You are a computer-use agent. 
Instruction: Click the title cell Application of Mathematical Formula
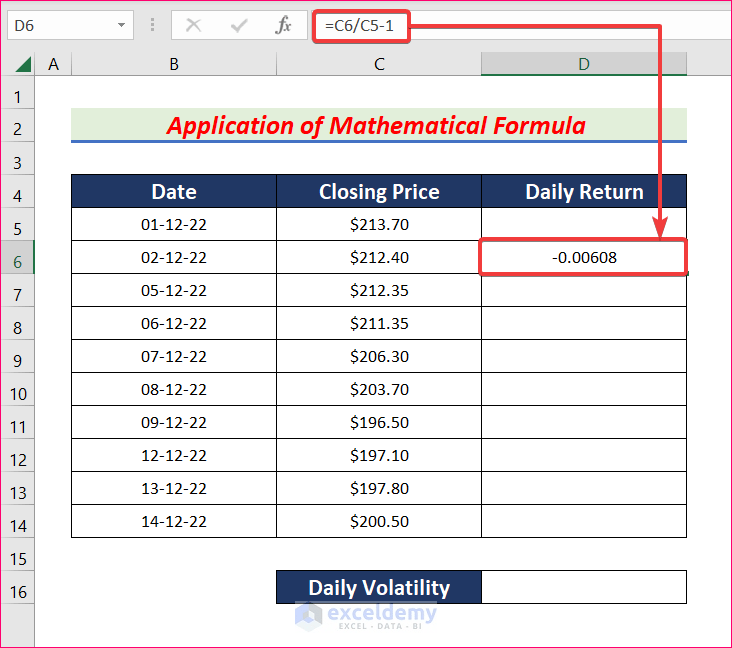tap(379, 125)
